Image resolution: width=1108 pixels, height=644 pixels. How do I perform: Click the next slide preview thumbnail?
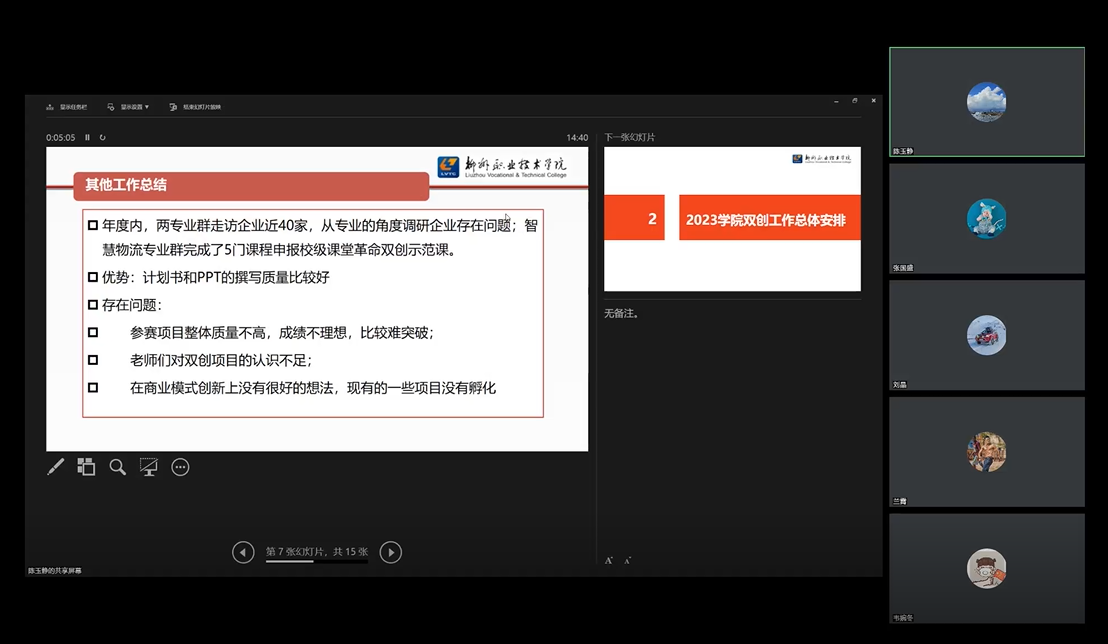pos(732,219)
